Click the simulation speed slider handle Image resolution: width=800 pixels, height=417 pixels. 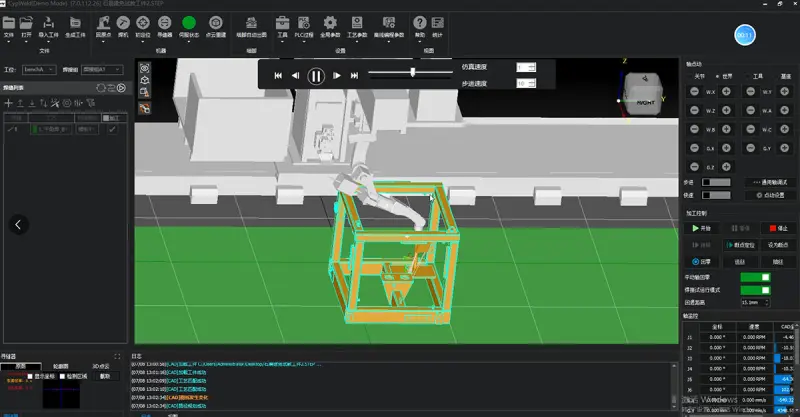point(413,73)
